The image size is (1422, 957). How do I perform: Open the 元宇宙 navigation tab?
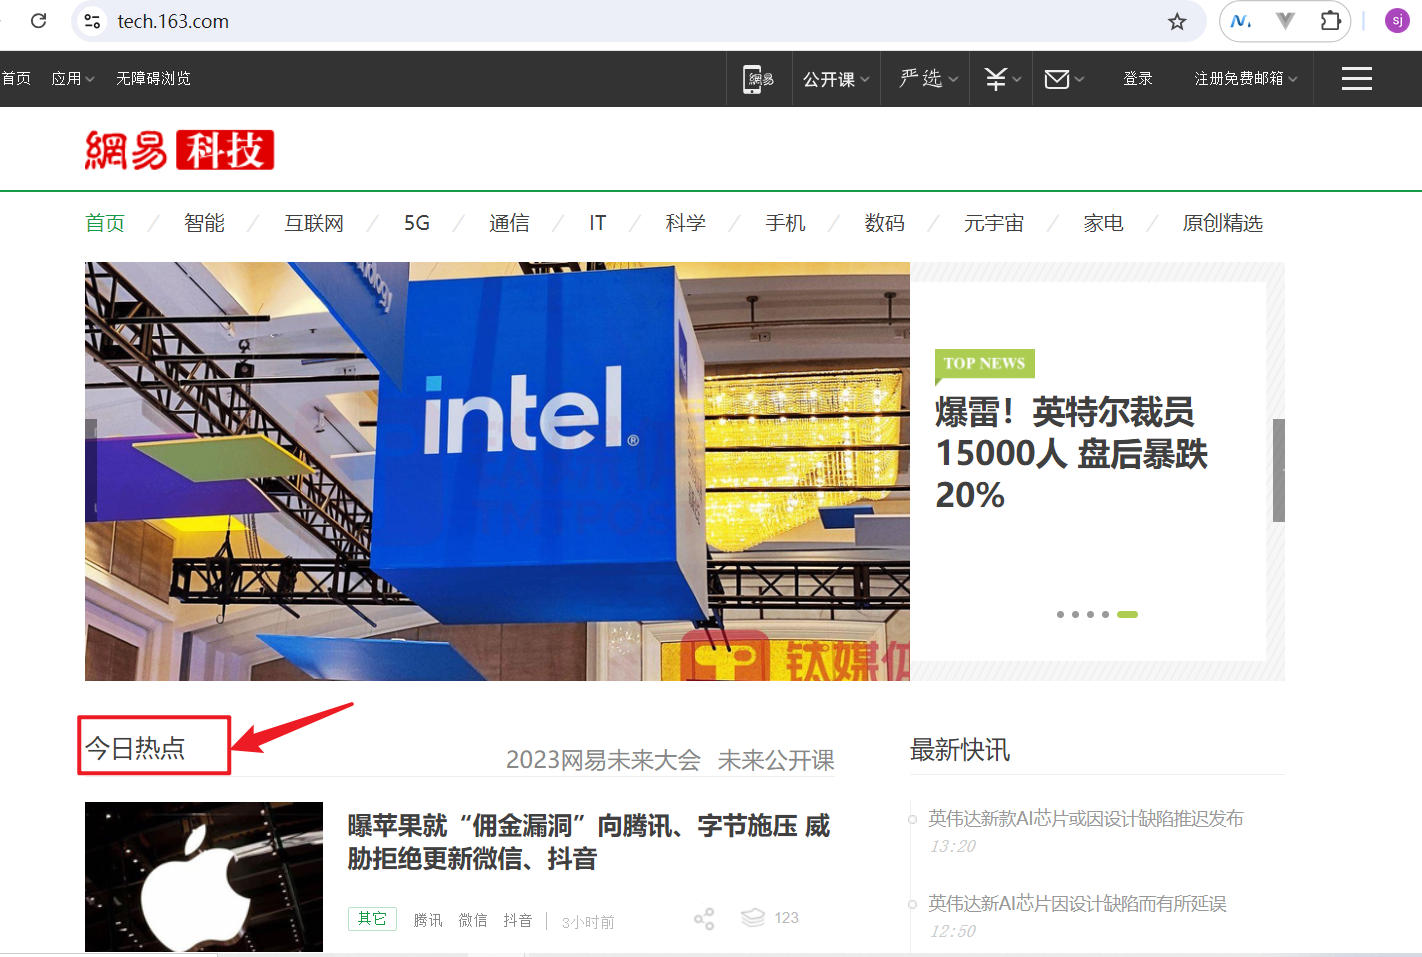[x=994, y=223]
